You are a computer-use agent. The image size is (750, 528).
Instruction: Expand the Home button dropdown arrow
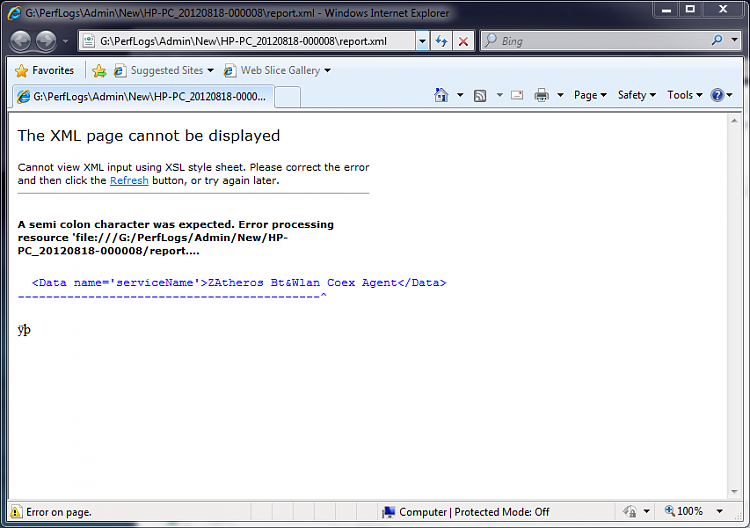click(460, 95)
